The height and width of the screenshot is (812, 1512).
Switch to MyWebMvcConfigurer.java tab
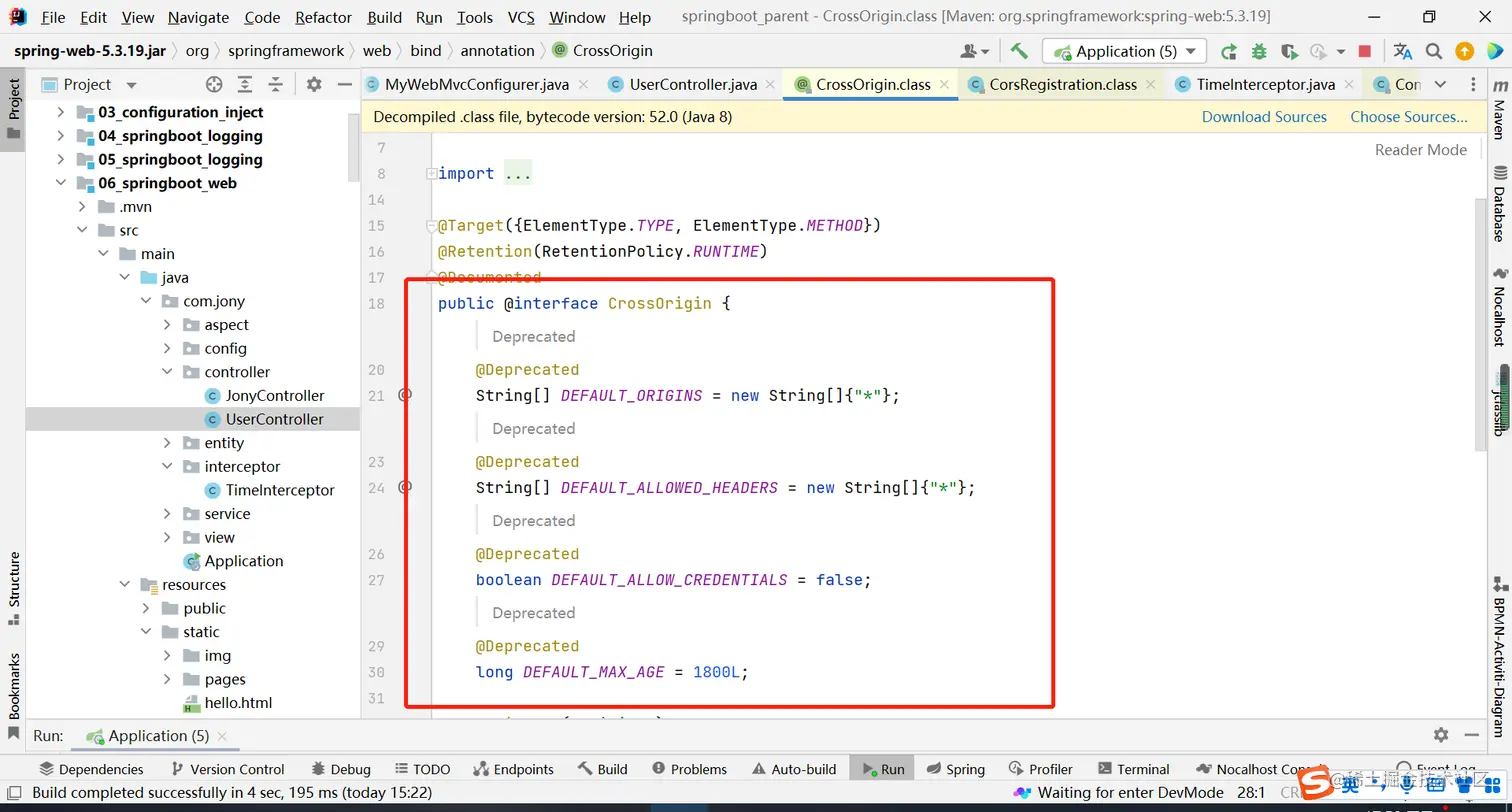coord(477,84)
